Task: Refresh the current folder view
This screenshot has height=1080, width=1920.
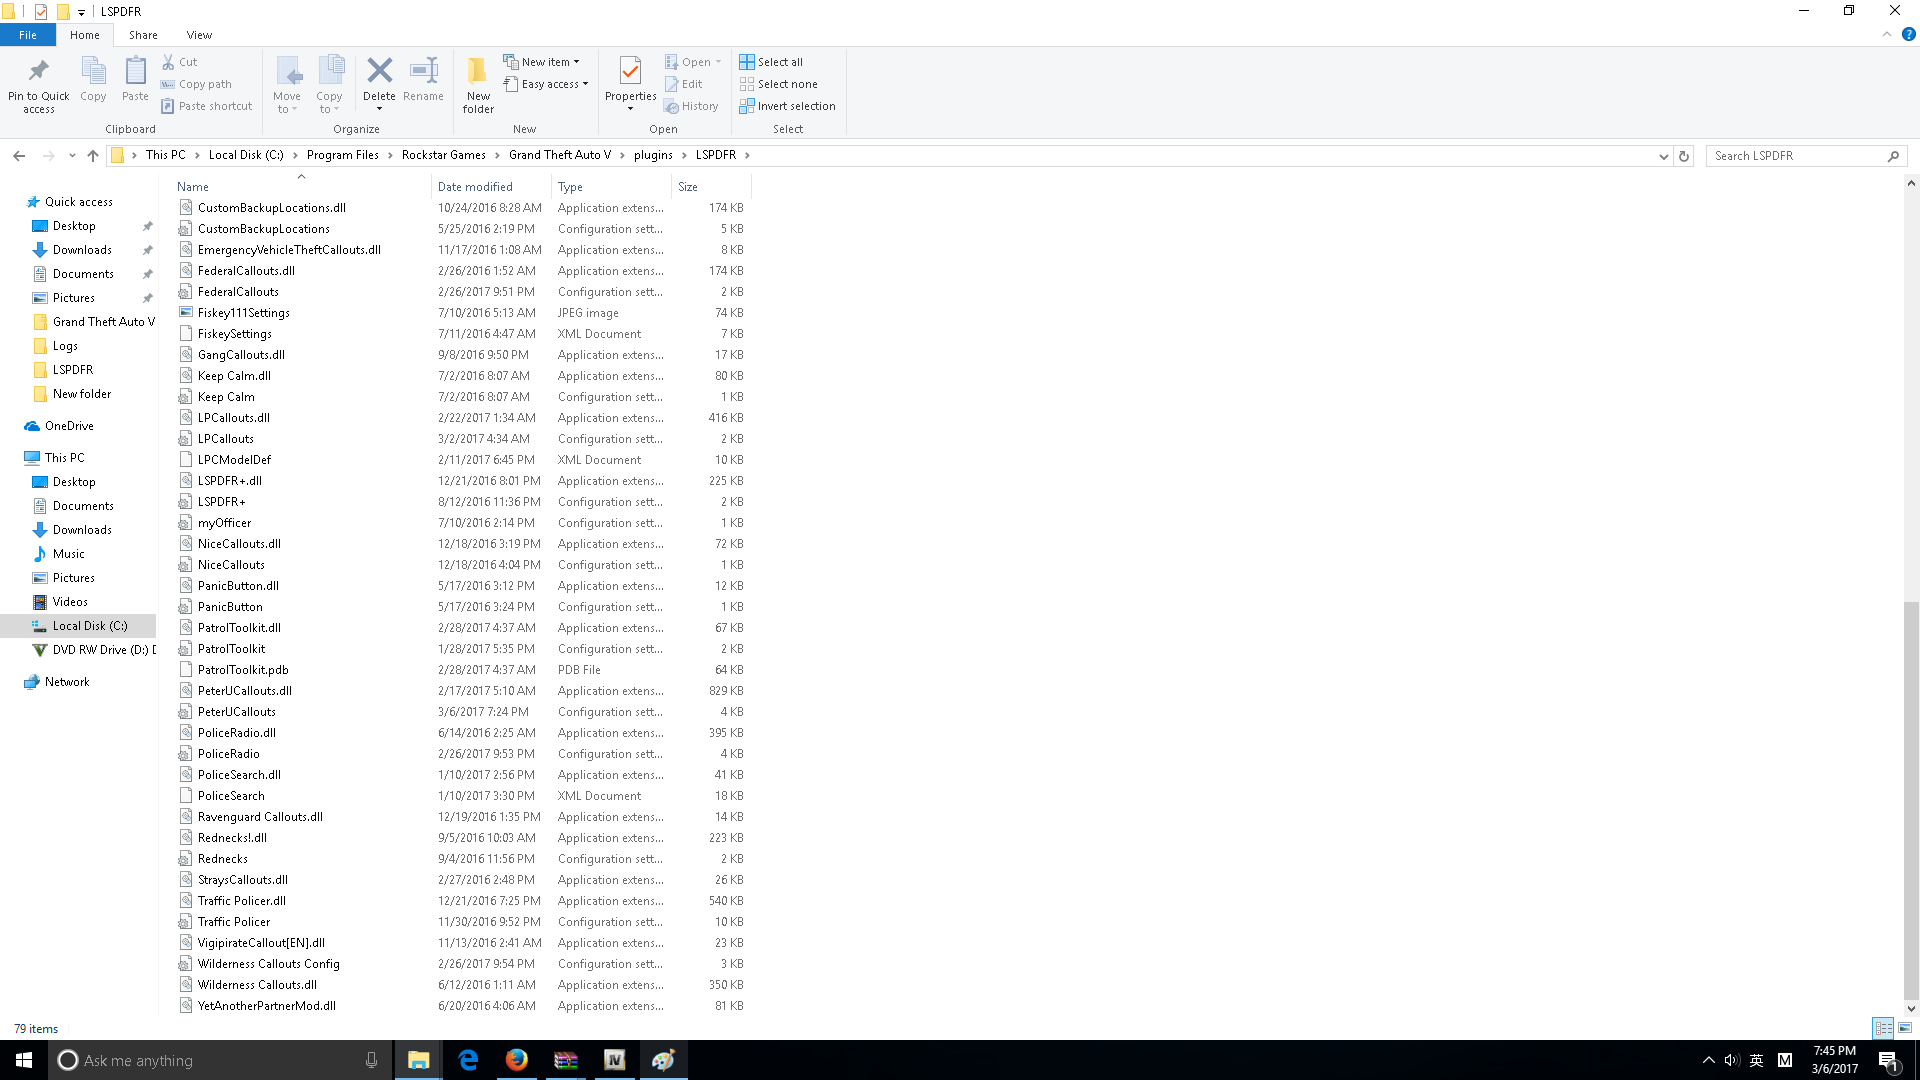Action: point(1684,156)
